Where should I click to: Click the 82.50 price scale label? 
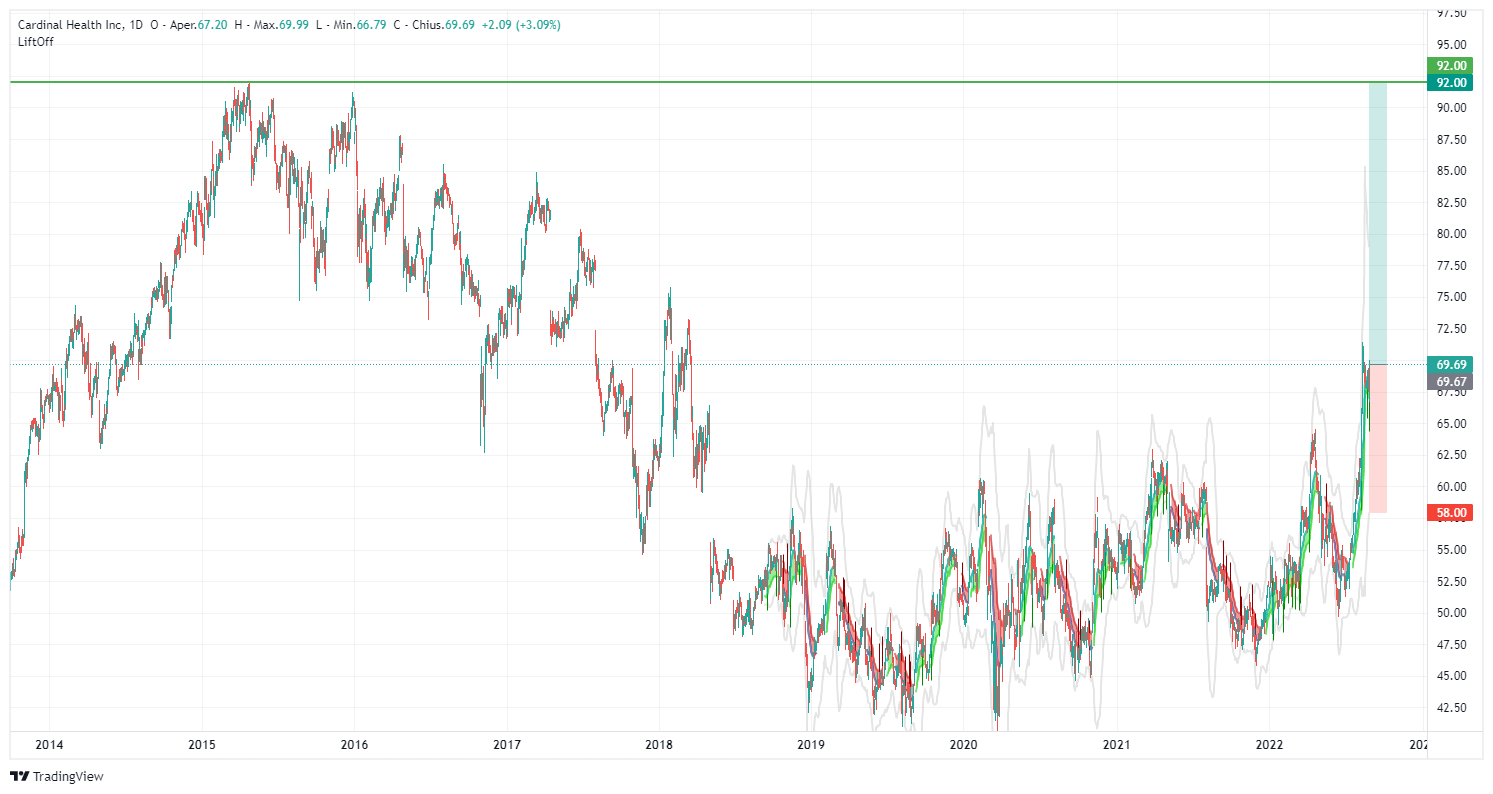(1451, 203)
